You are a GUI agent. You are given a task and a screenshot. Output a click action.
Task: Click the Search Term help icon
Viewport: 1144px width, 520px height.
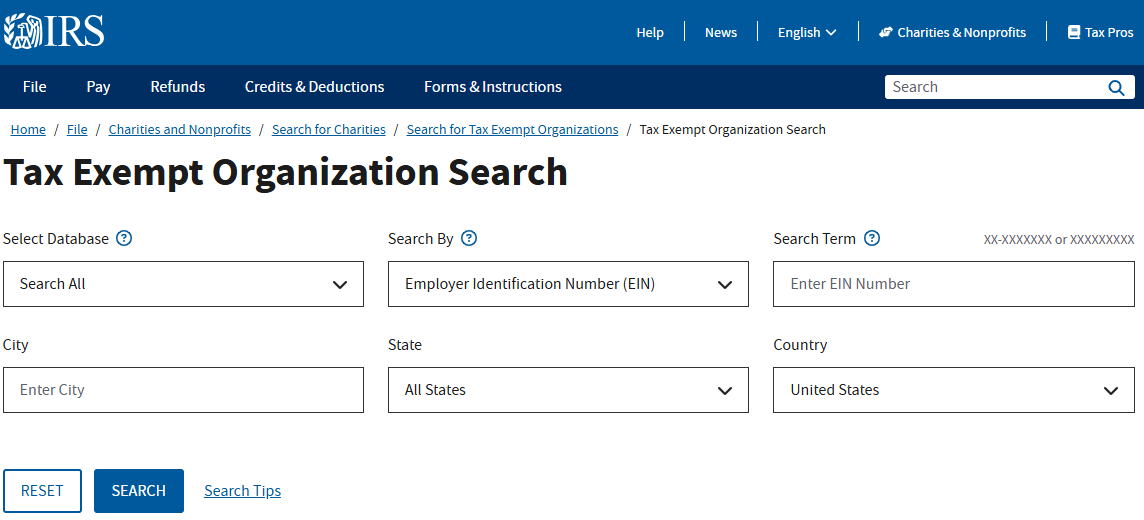[872, 238]
